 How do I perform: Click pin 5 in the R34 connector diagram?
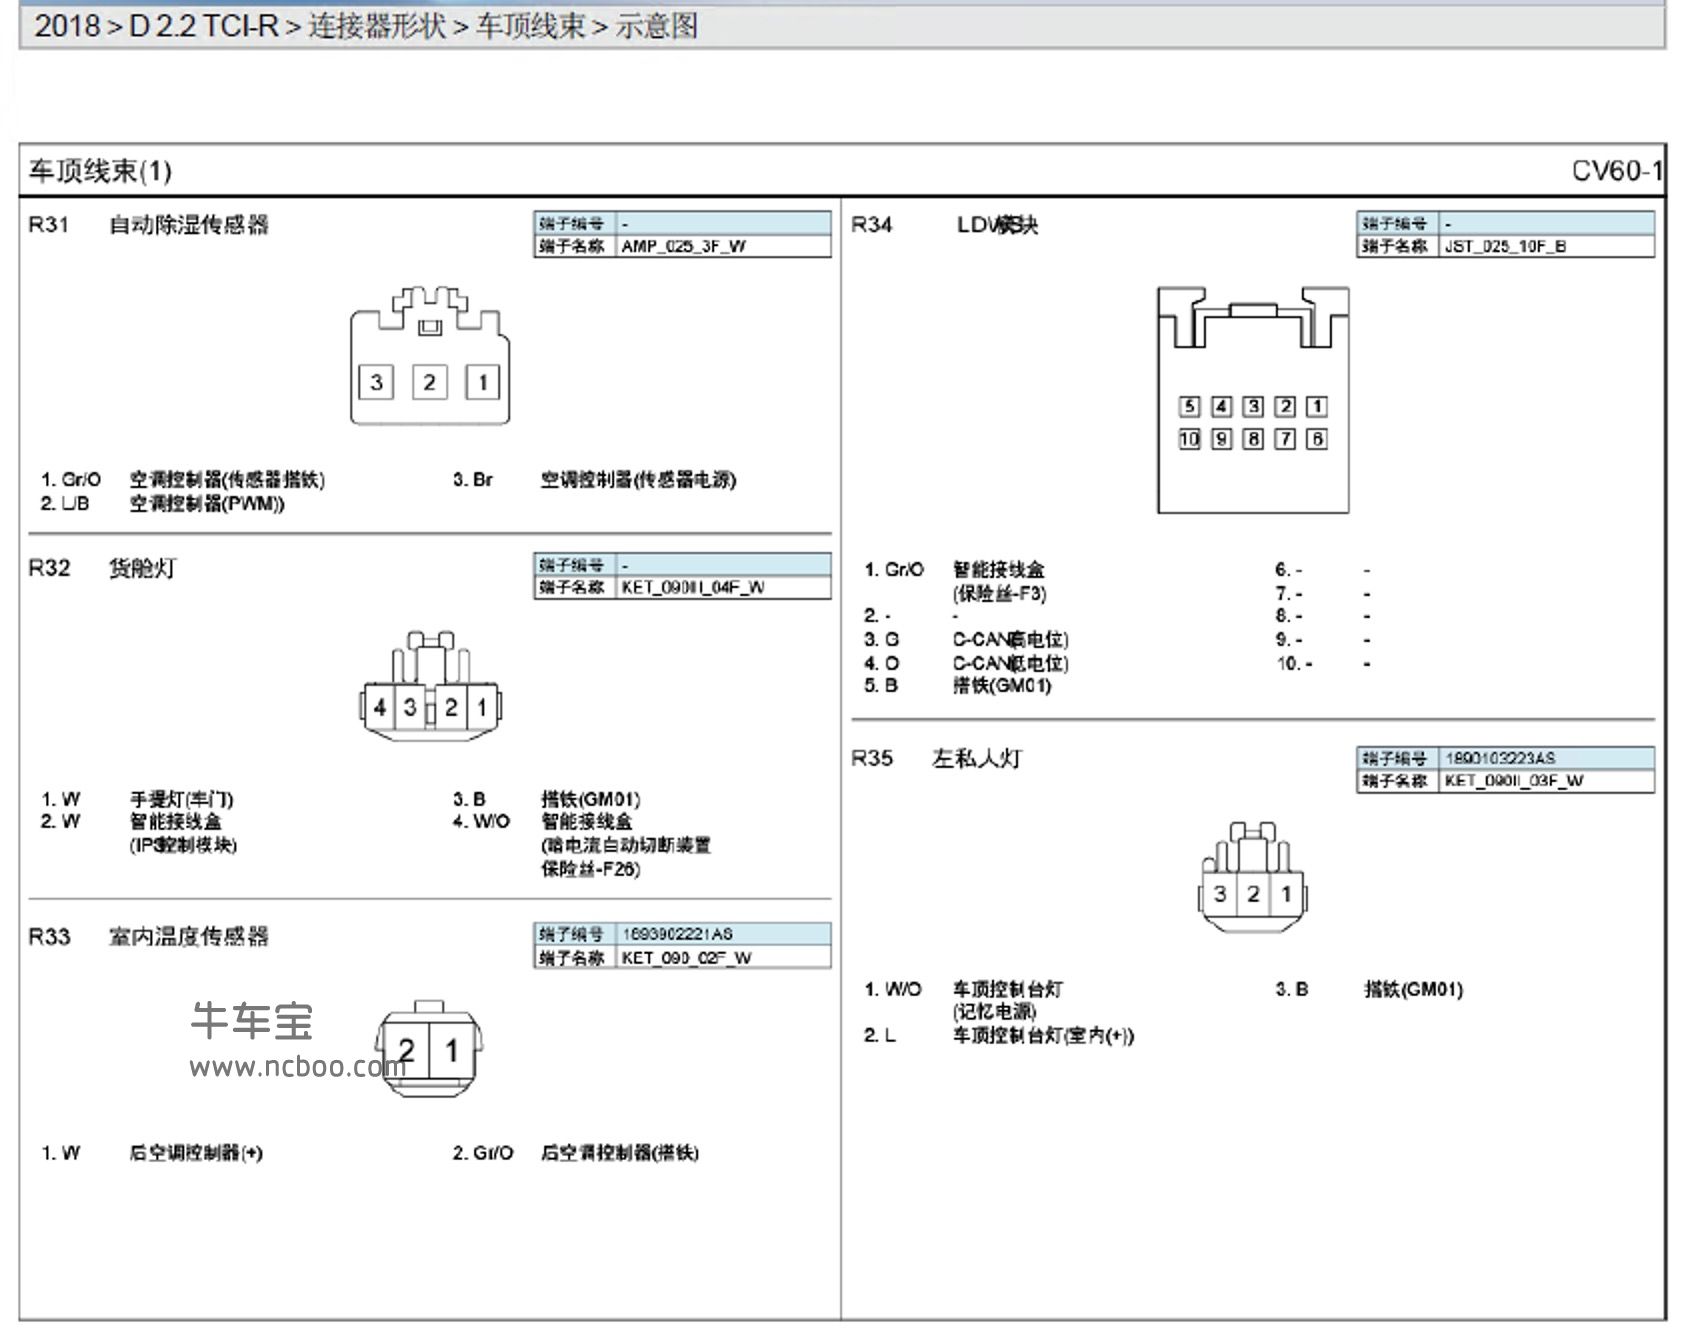tap(1189, 406)
